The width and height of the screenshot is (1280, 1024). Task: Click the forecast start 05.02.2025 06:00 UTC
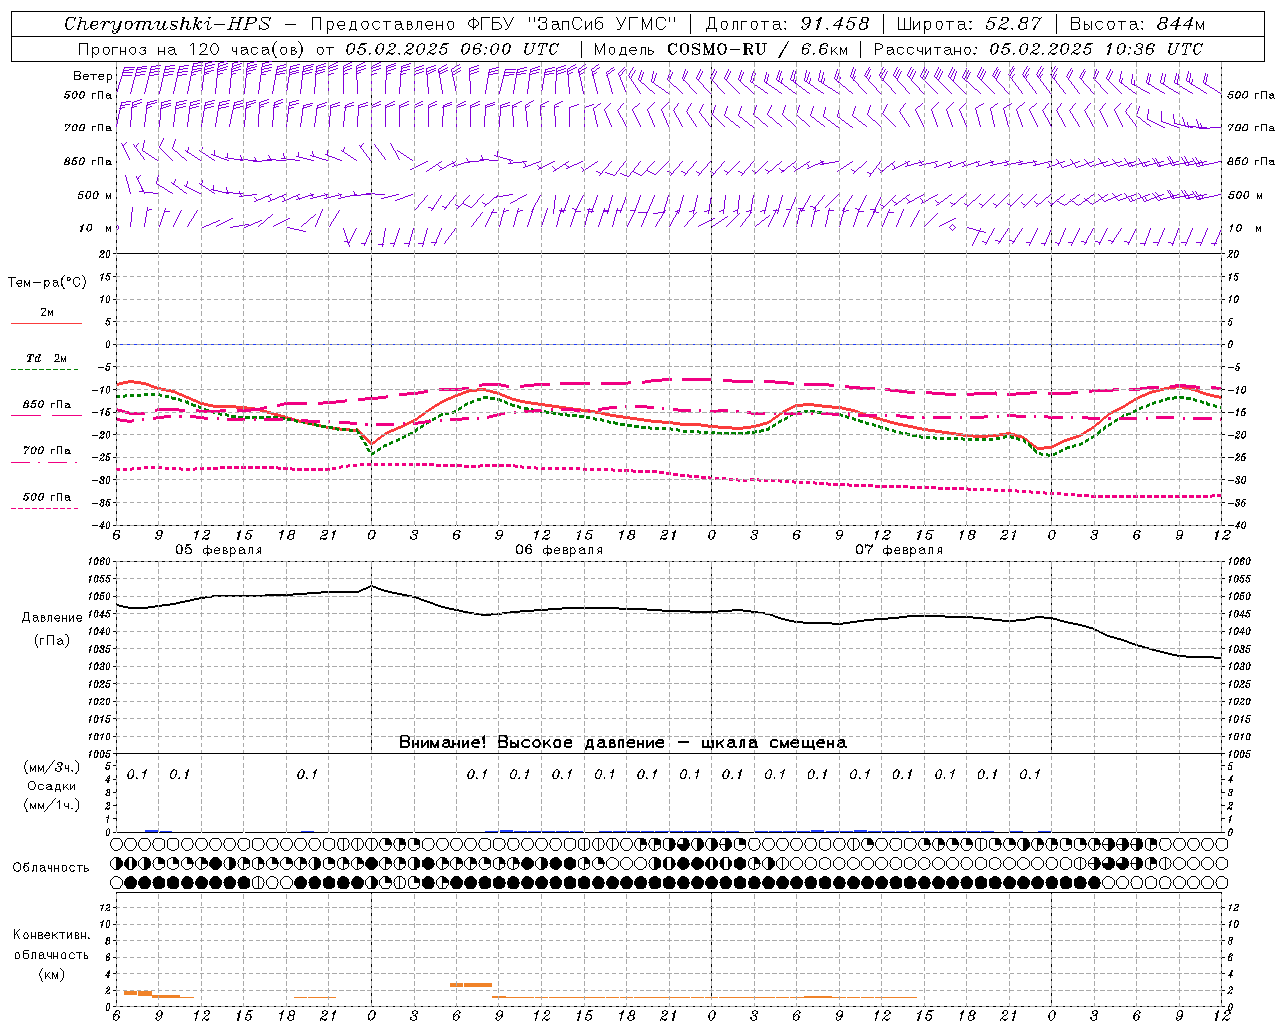tap(452, 49)
